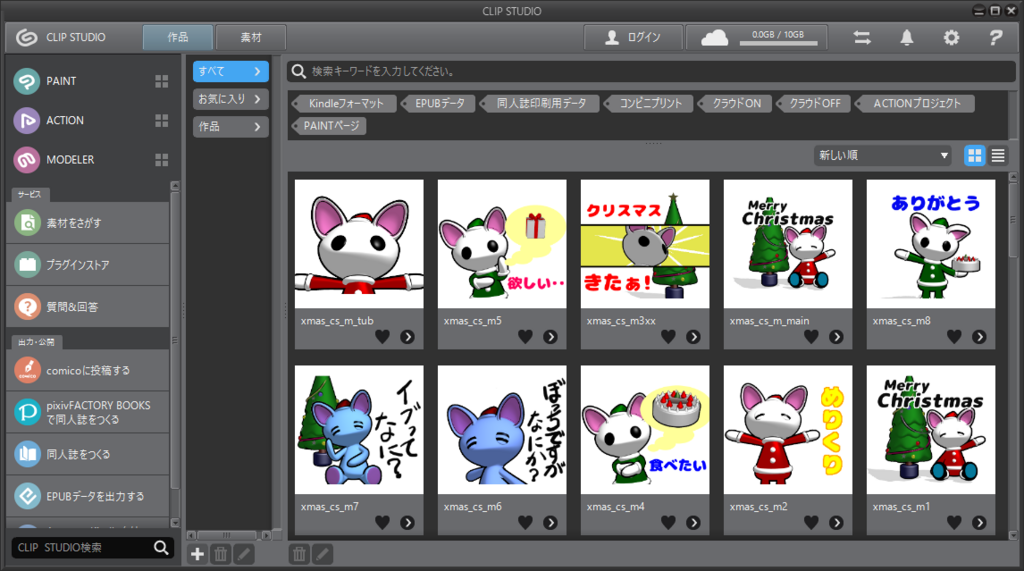Image resolution: width=1024 pixels, height=571 pixels.
Task: Open pixivFACTORY BOOKS doujinshi service
Action: (x=88, y=412)
